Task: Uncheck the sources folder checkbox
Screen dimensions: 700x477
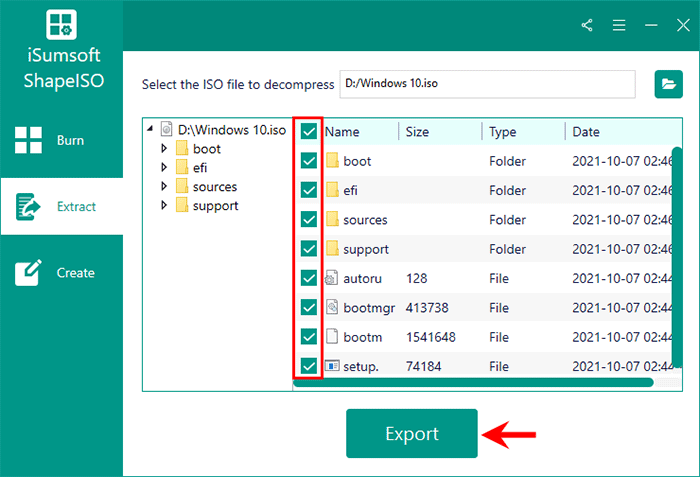Action: (x=308, y=219)
